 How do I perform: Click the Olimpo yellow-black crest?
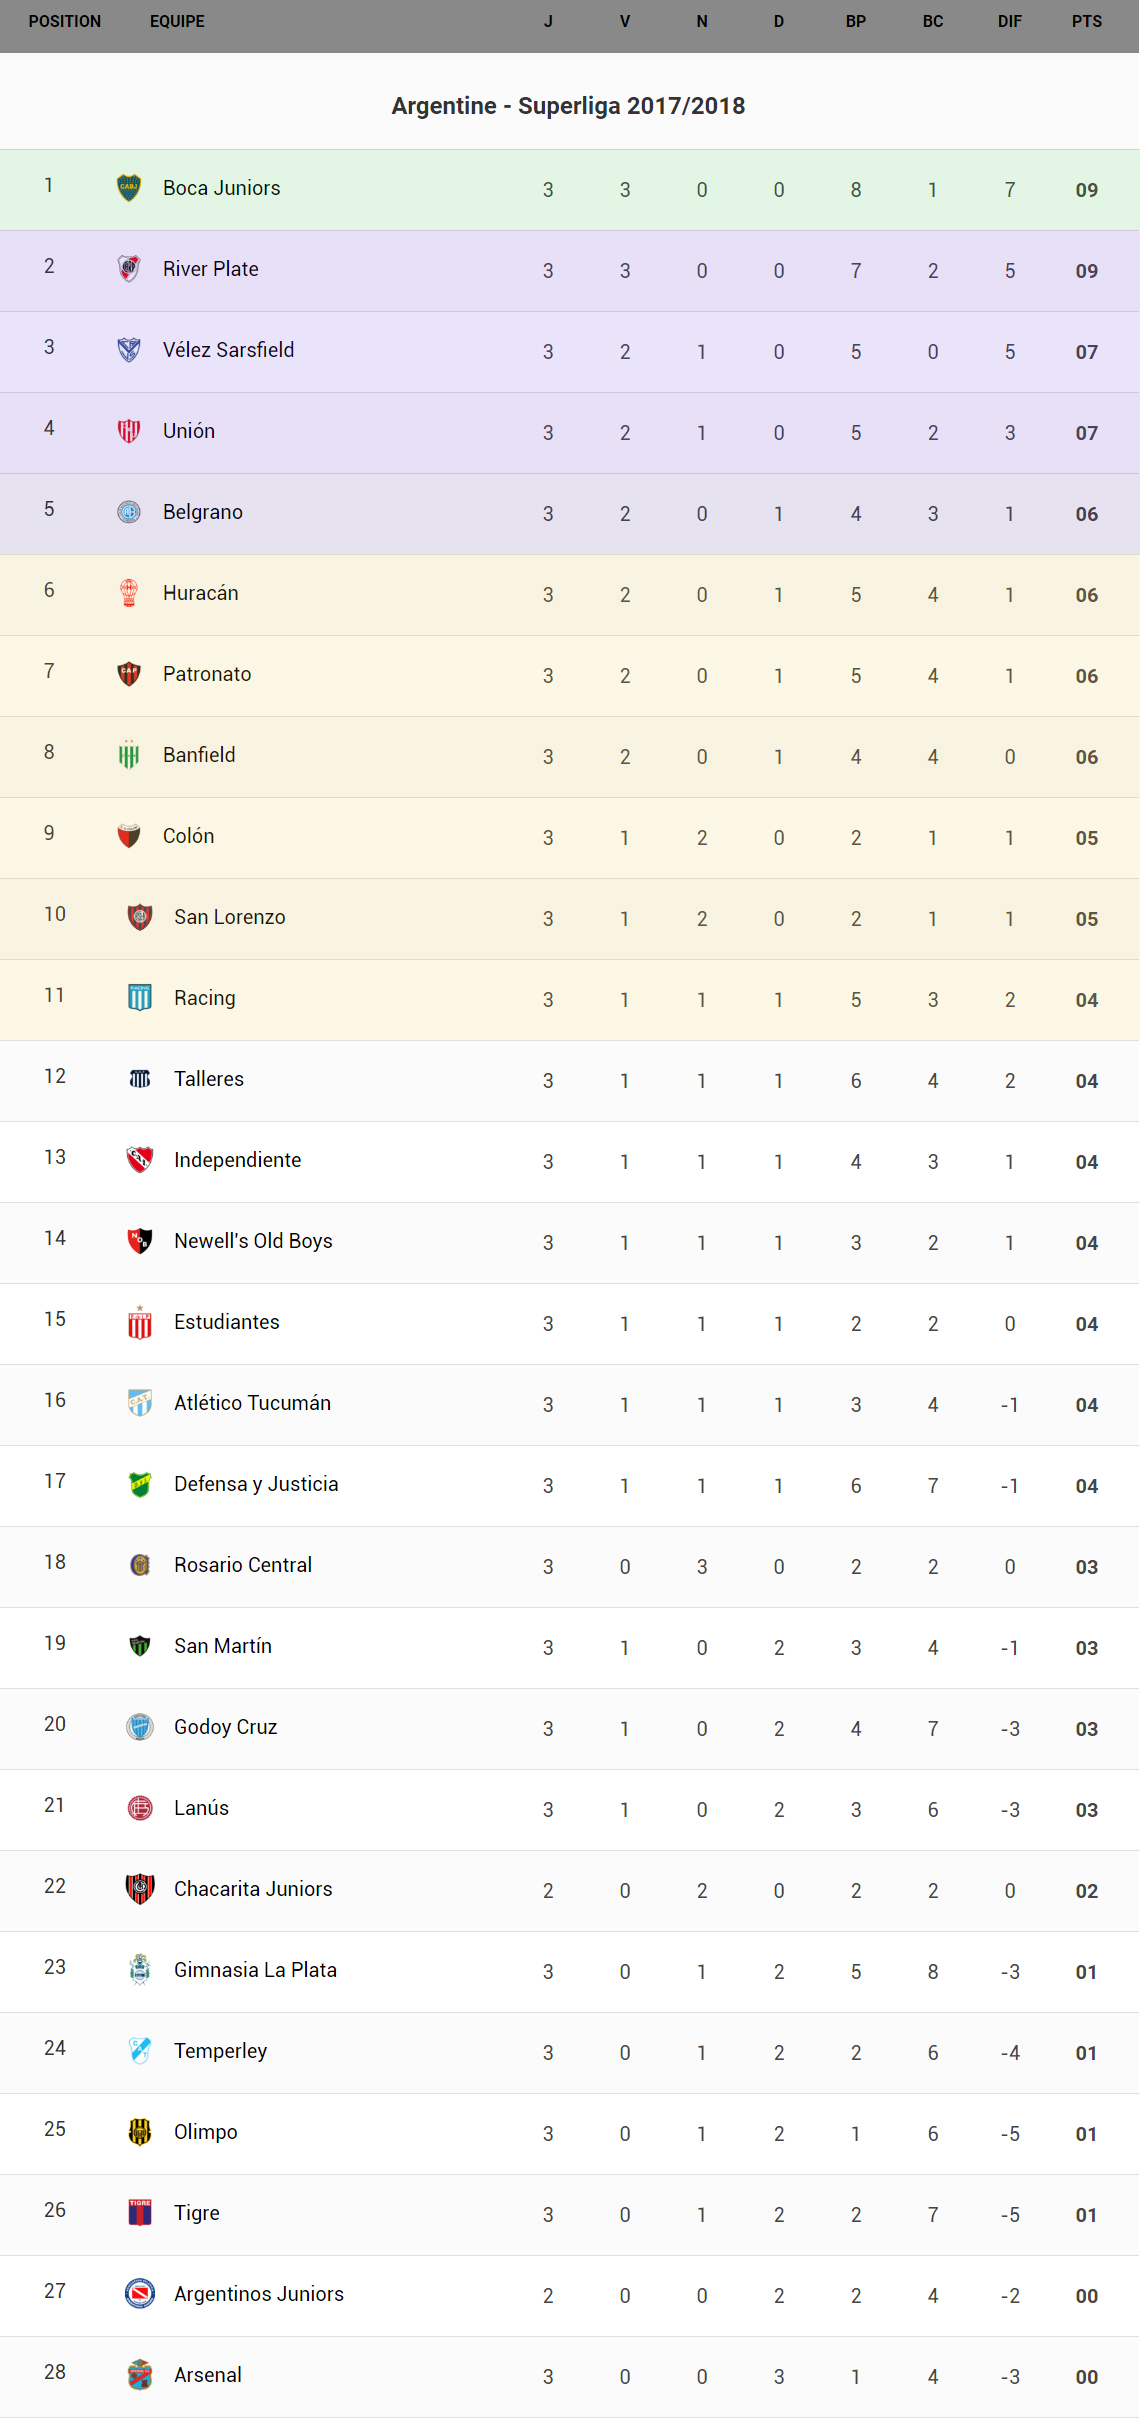point(140,2132)
